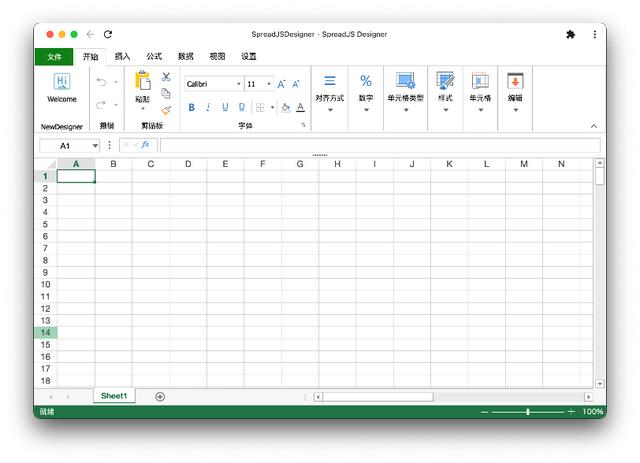Expand the A1 name box dropdown
Screen dimensions: 640x463
coord(95,146)
